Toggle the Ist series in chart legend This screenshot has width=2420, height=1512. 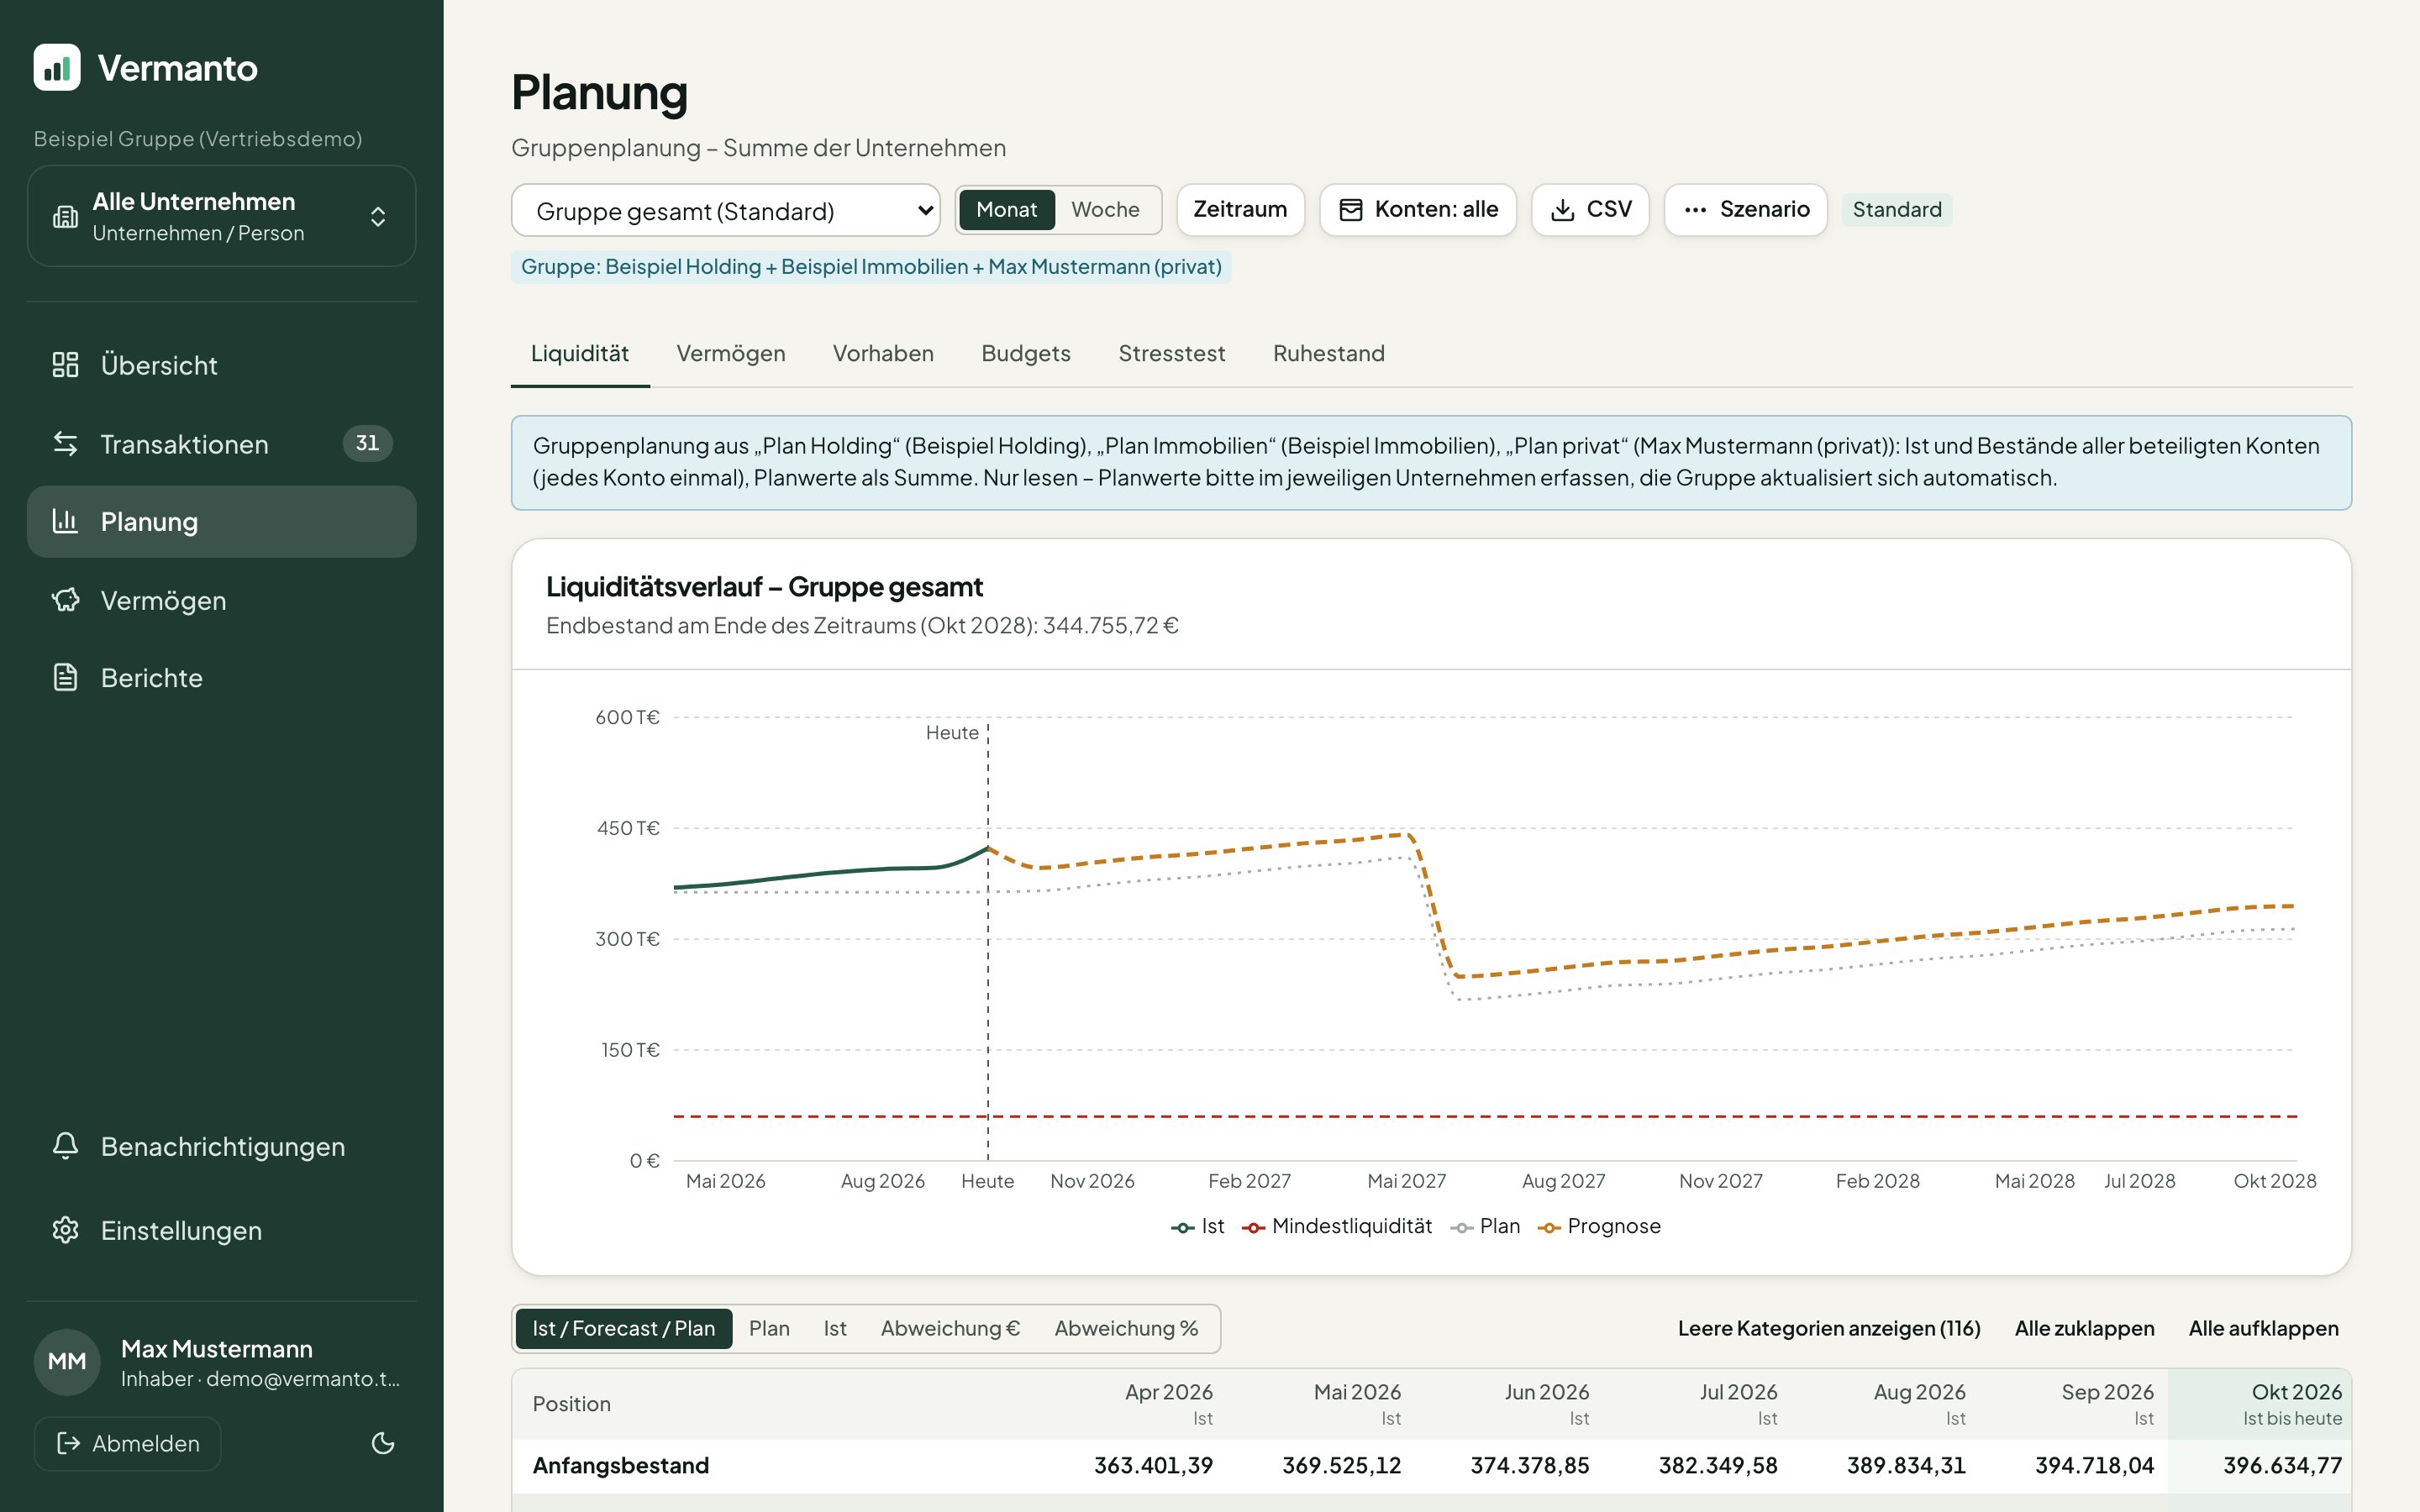(x=1198, y=1226)
